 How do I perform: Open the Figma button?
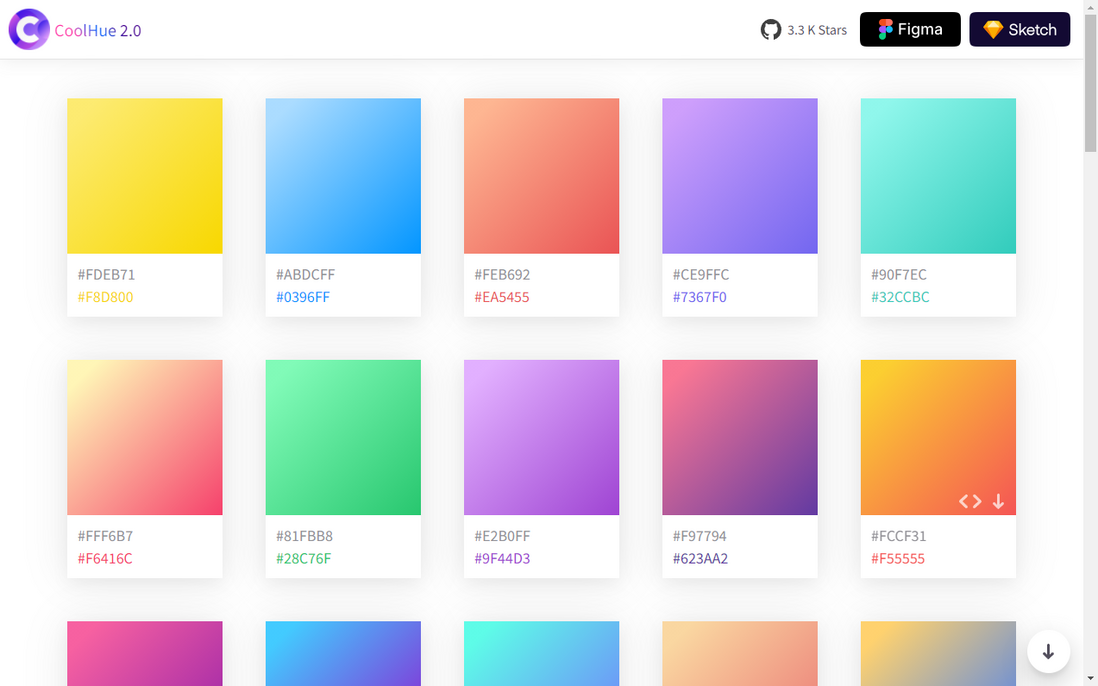(910, 29)
